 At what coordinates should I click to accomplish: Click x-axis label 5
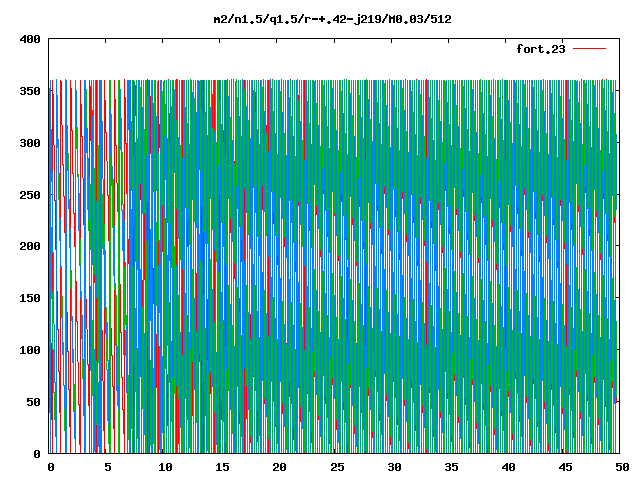point(107,467)
